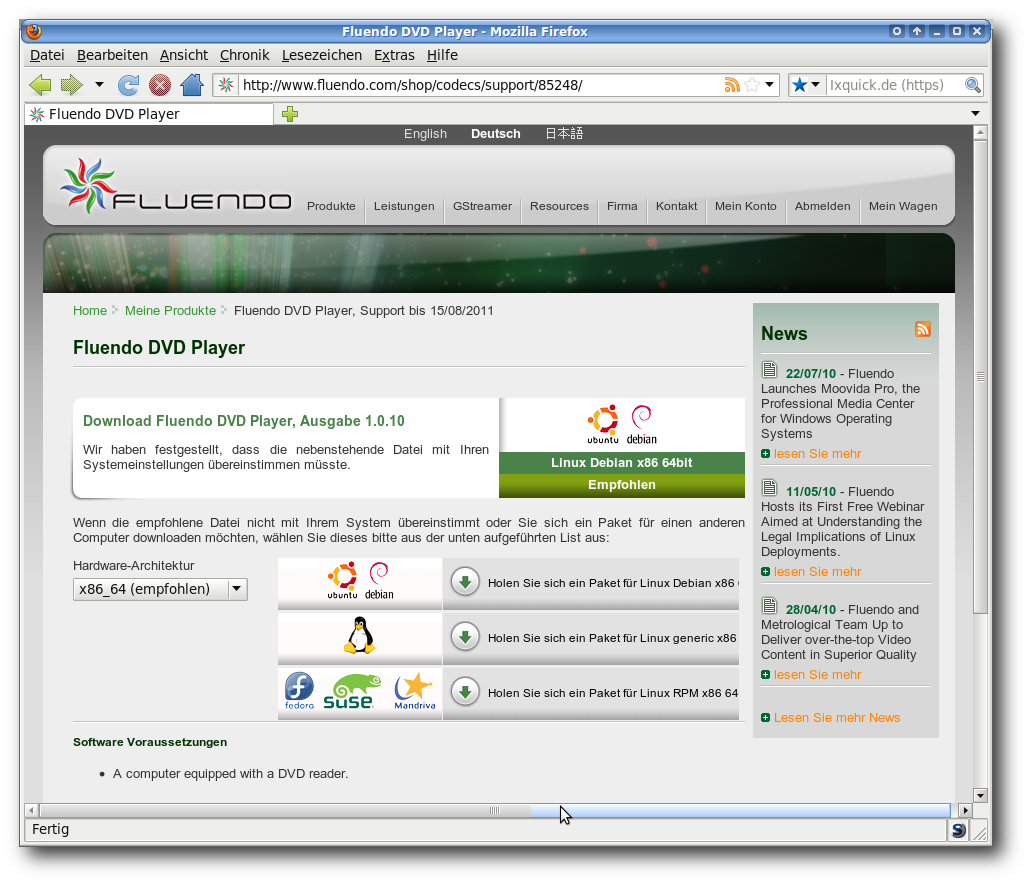Click the red stop loading icon
1032x886 pixels.
(159, 85)
